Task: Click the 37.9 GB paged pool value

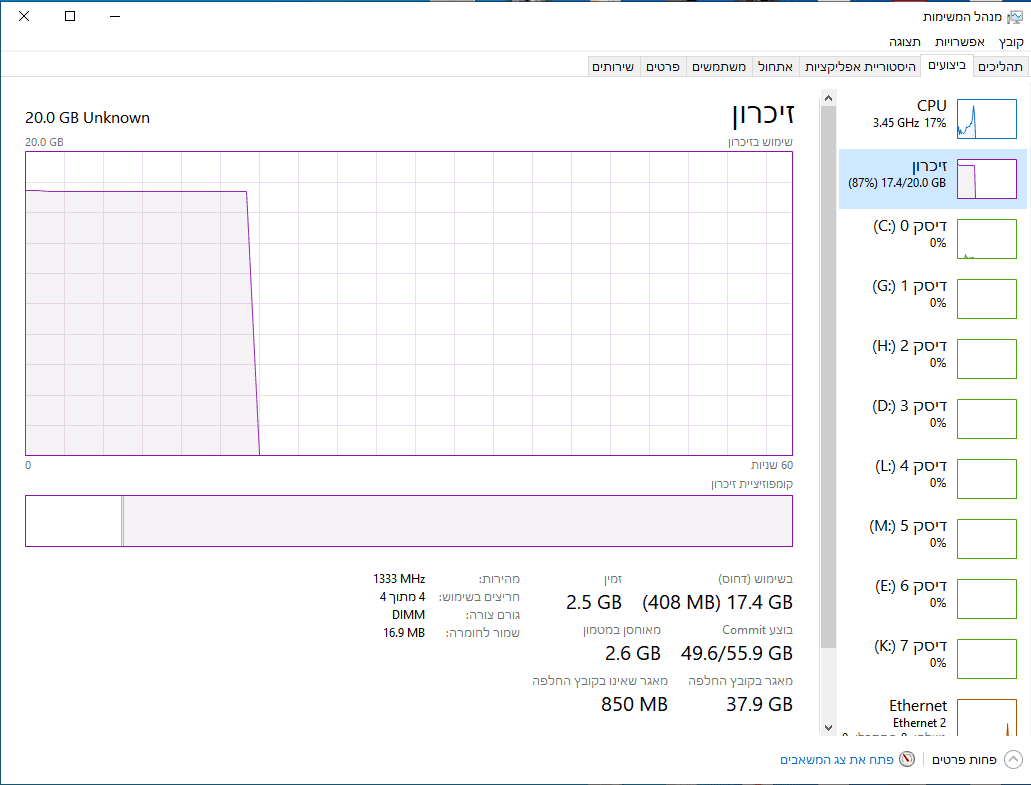Action: coord(759,705)
